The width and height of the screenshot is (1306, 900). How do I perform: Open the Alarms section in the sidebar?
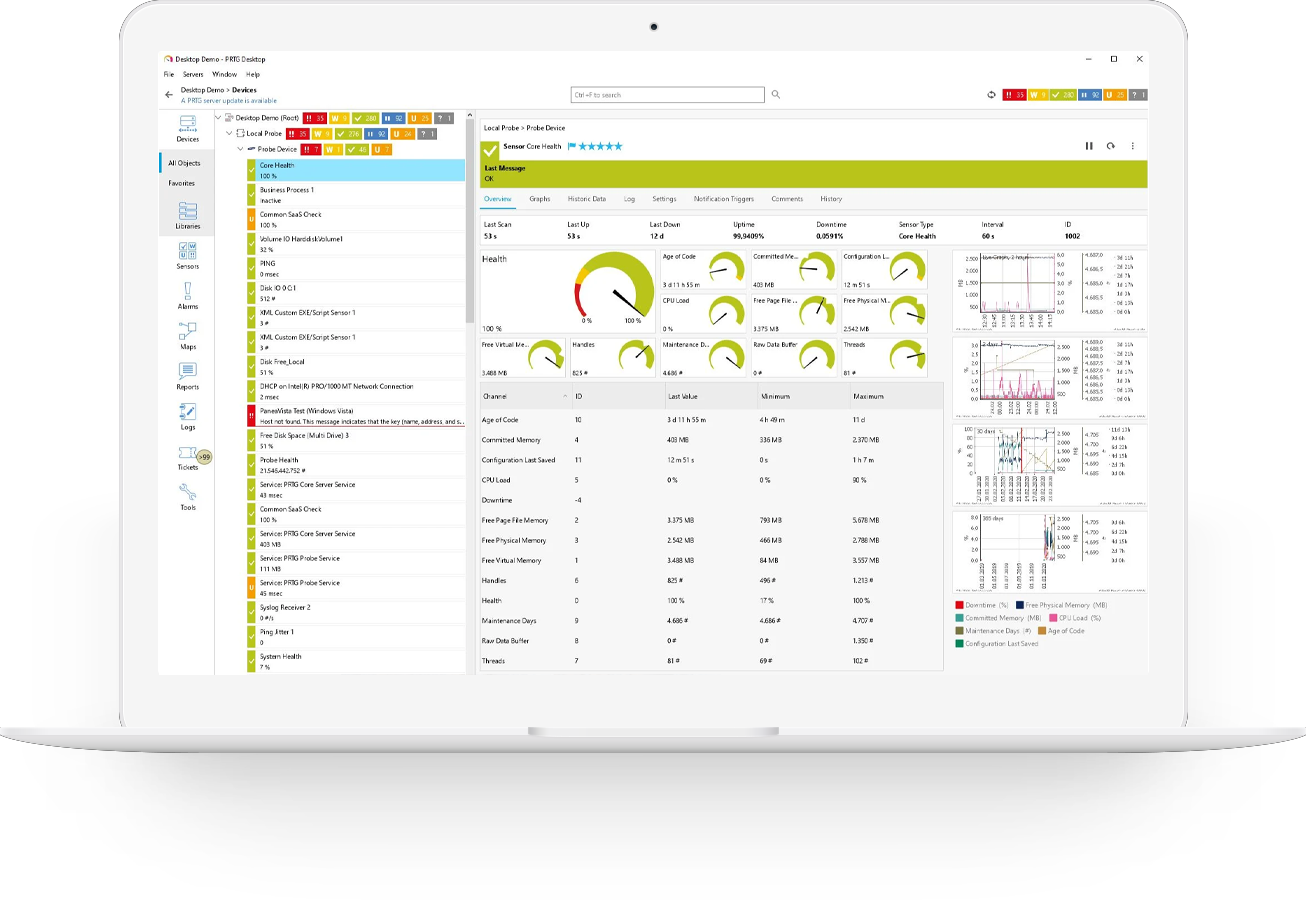coord(187,296)
